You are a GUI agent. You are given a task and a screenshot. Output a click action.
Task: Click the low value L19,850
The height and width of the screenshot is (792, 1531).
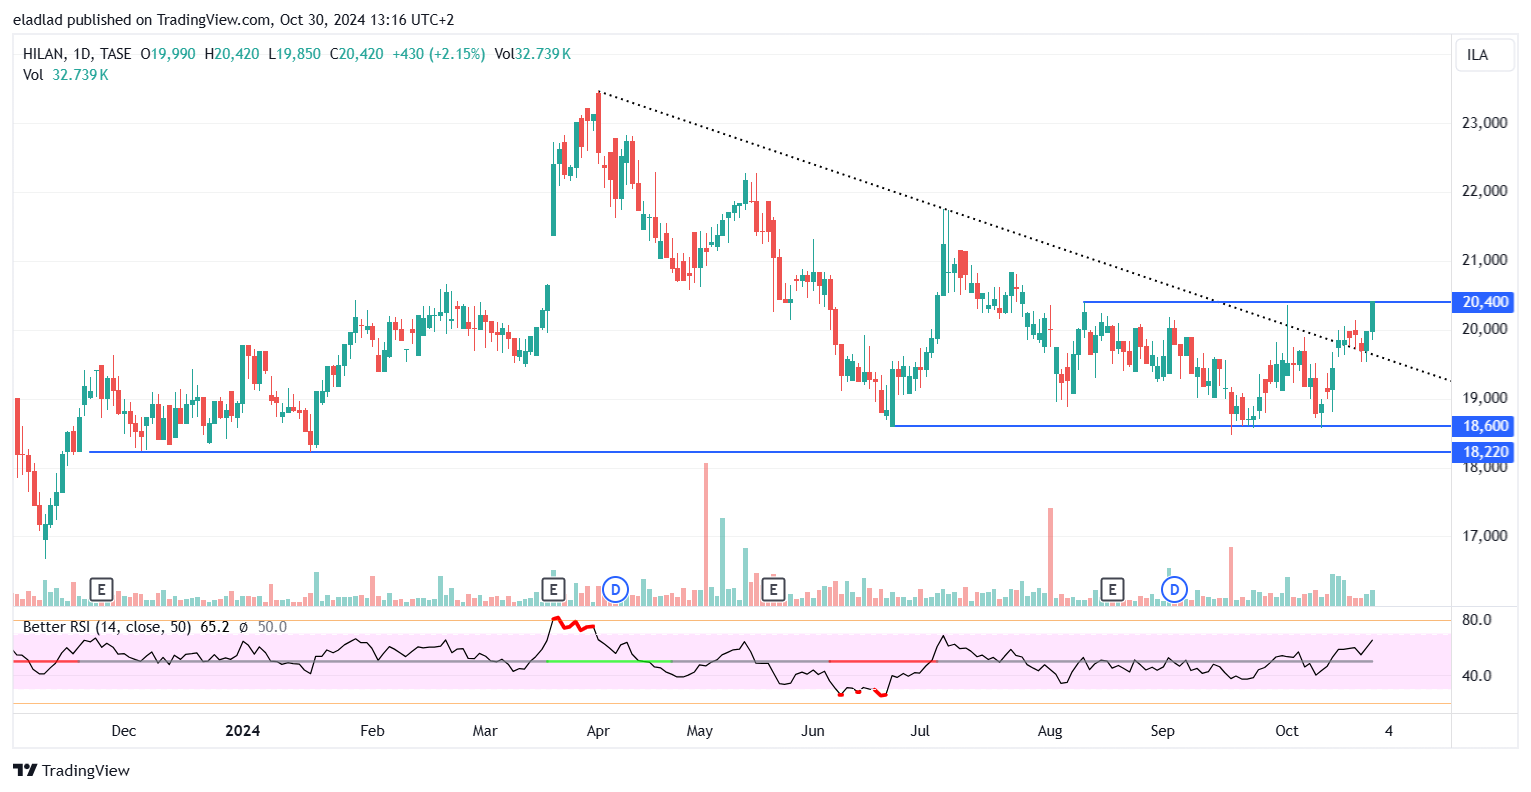coord(294,54)
